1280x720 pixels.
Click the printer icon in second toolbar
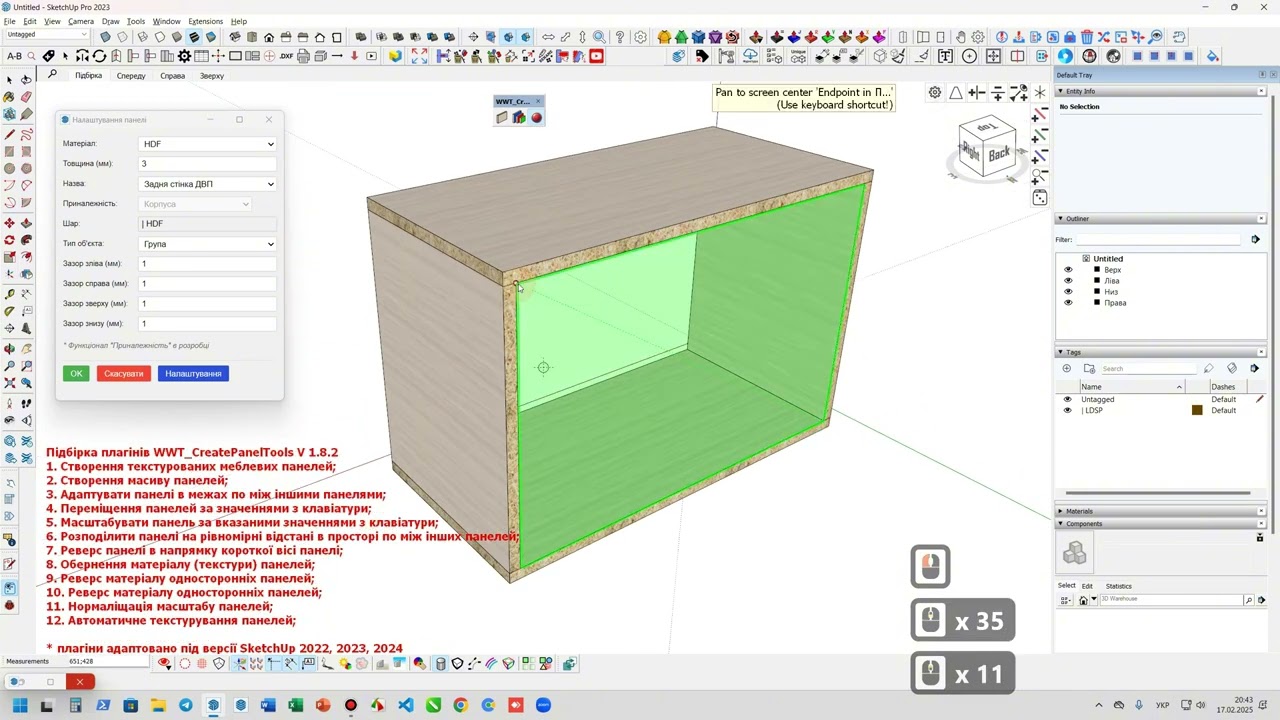pyautogui.click(x=303, y=56)
